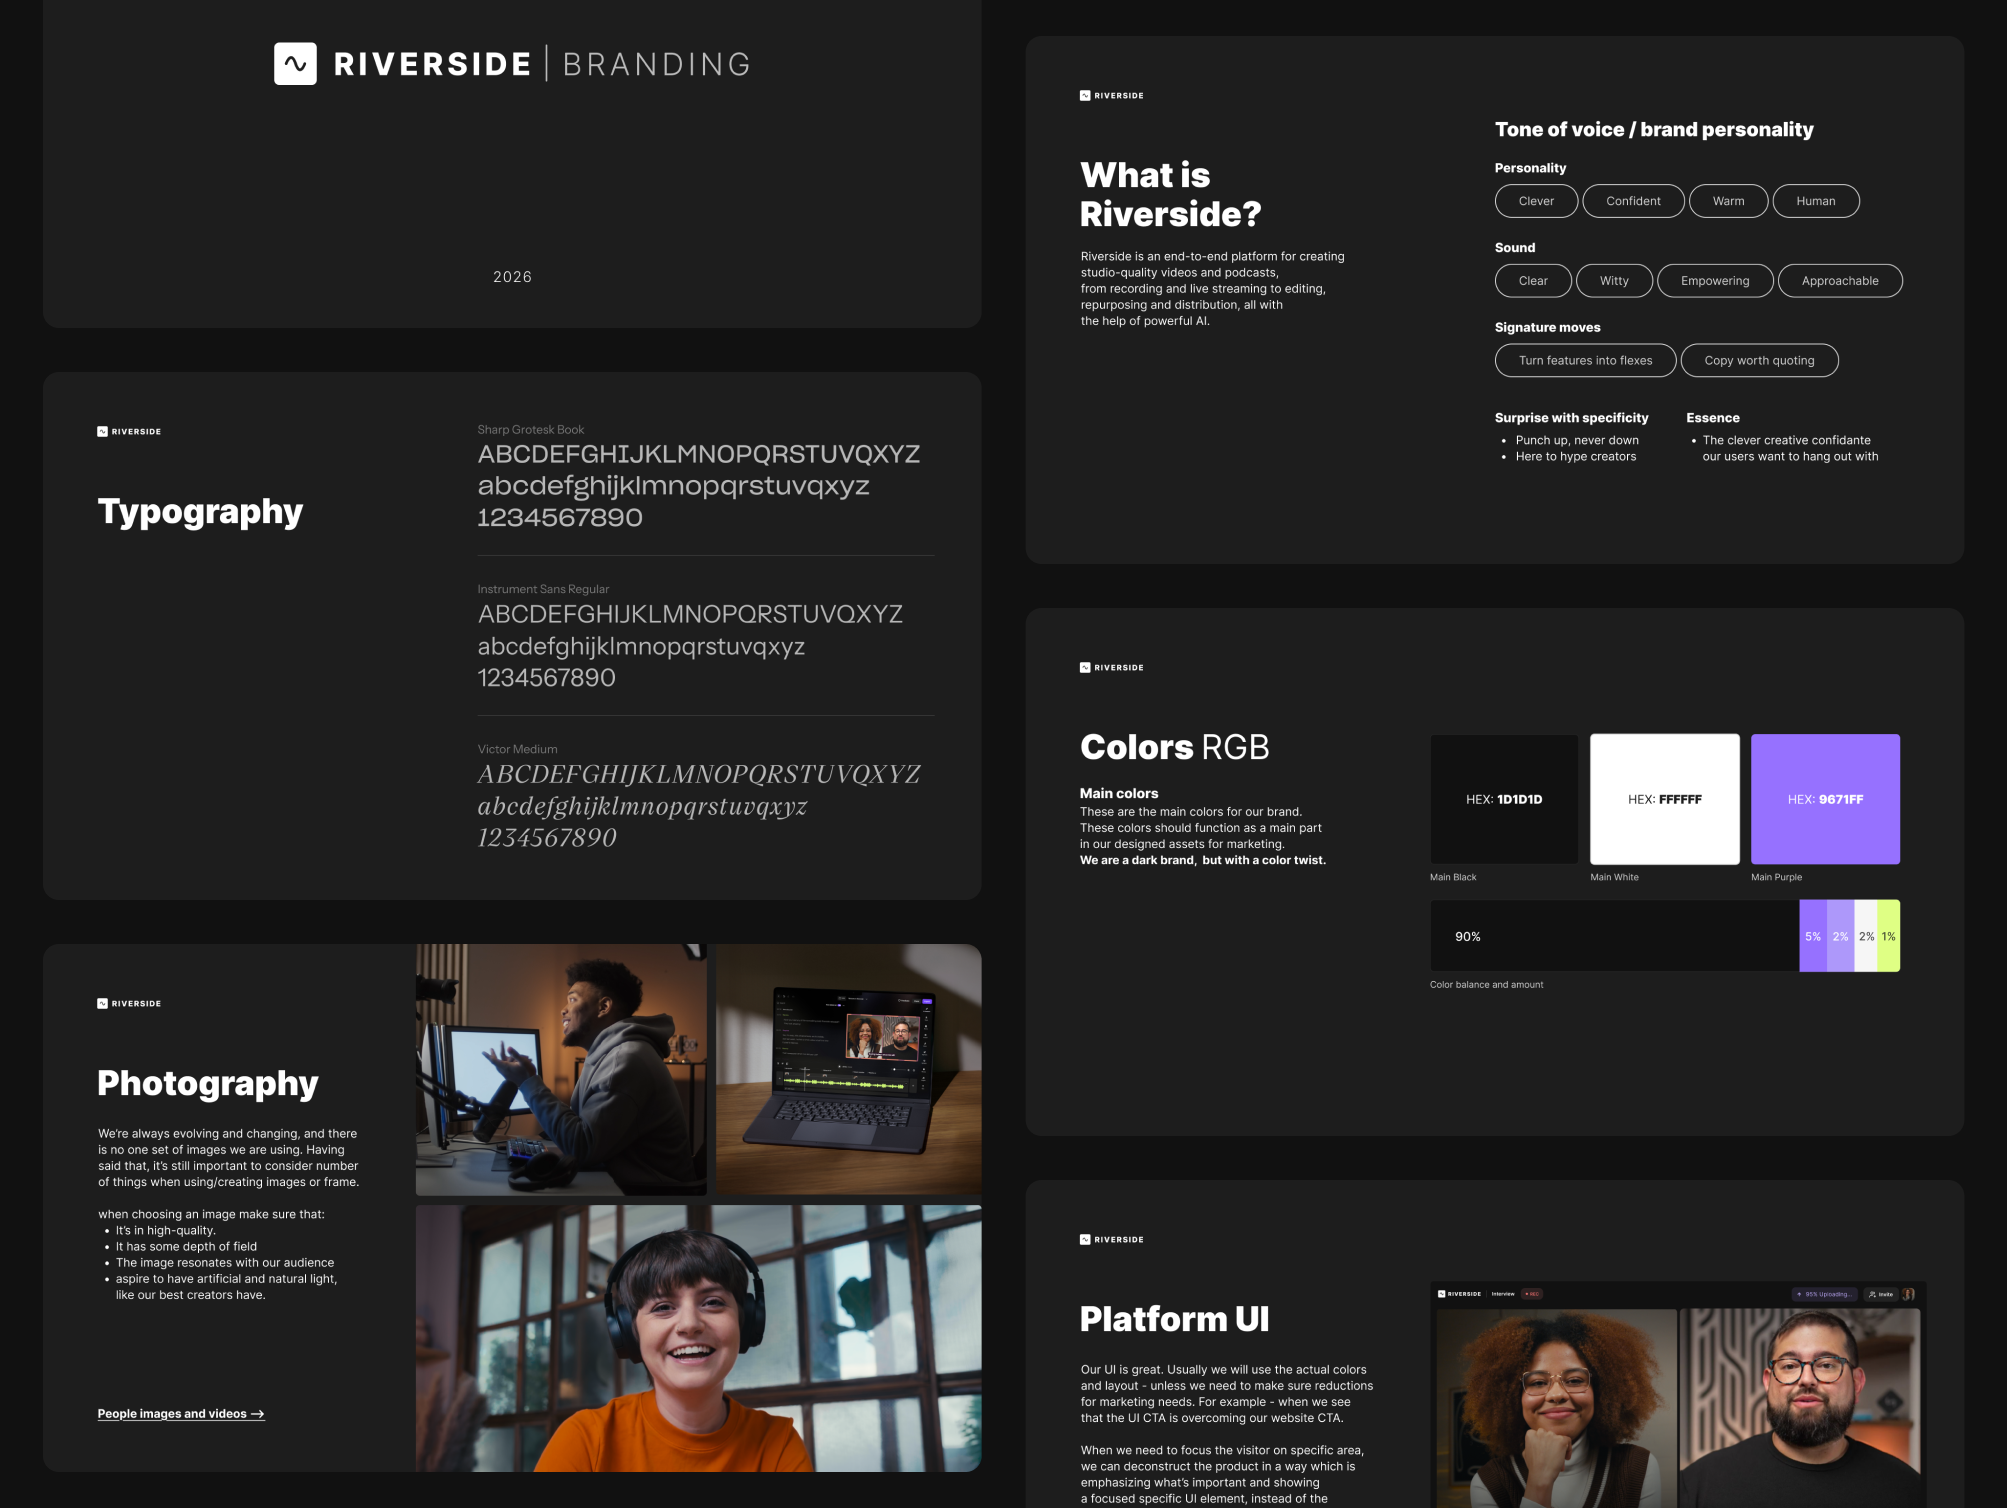This screenshot has height=1508, width=2007.
Task: Select the Confident personality pill
Action: [x=1633, y=201]
